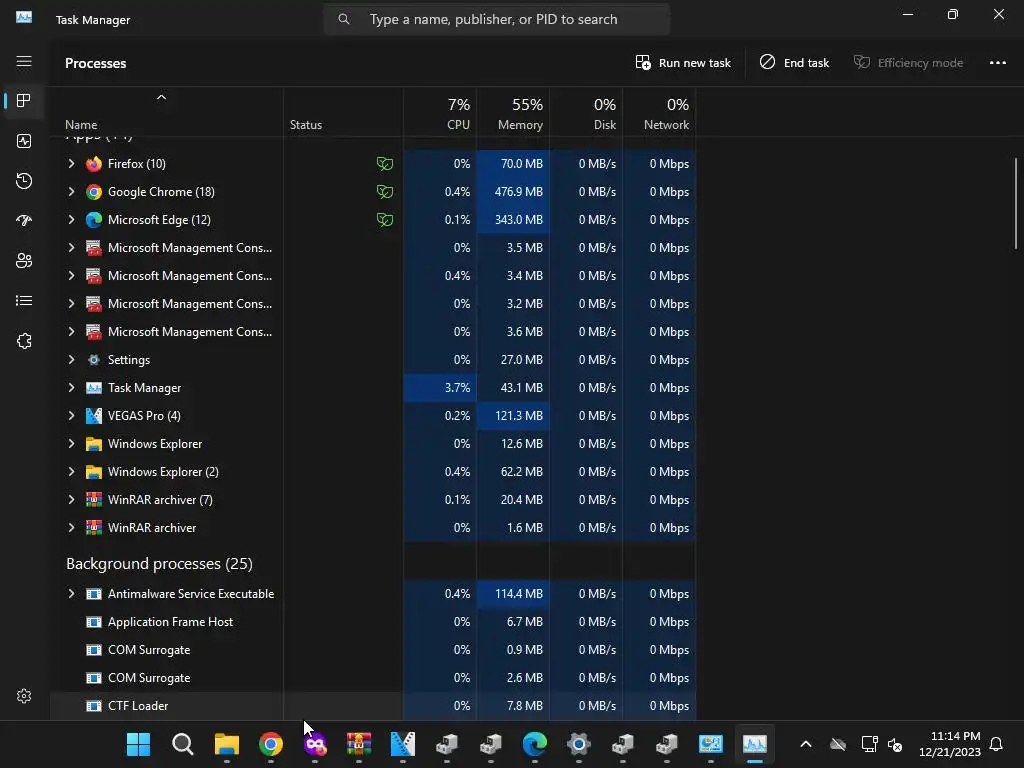1024x768 pixels.
Task: Select the 121.3 MB memory cell
Action: (x=513, y=416)
